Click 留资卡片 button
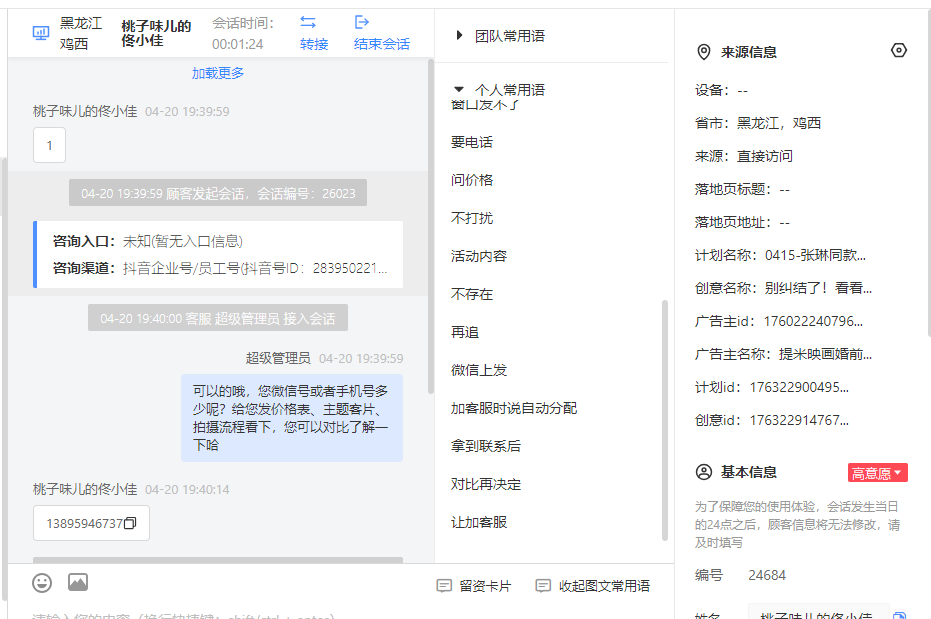The width and height of the screenshot is (931, 619). (474, 586)
